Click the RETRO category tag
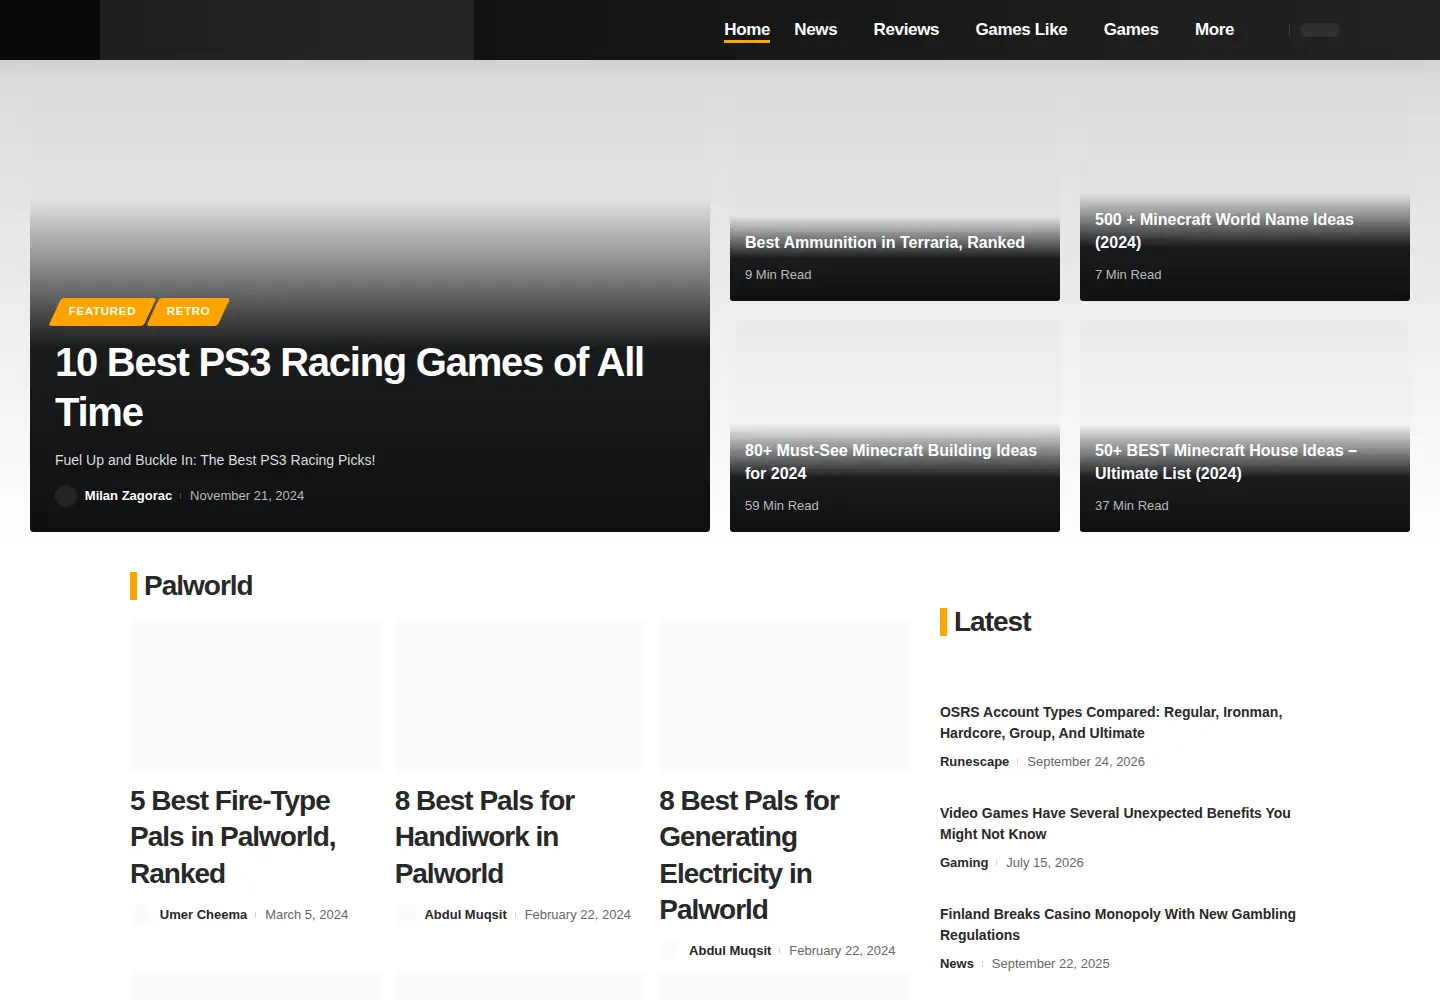The width and height of the screenshot is (1440, 1000). click(188, 312)
